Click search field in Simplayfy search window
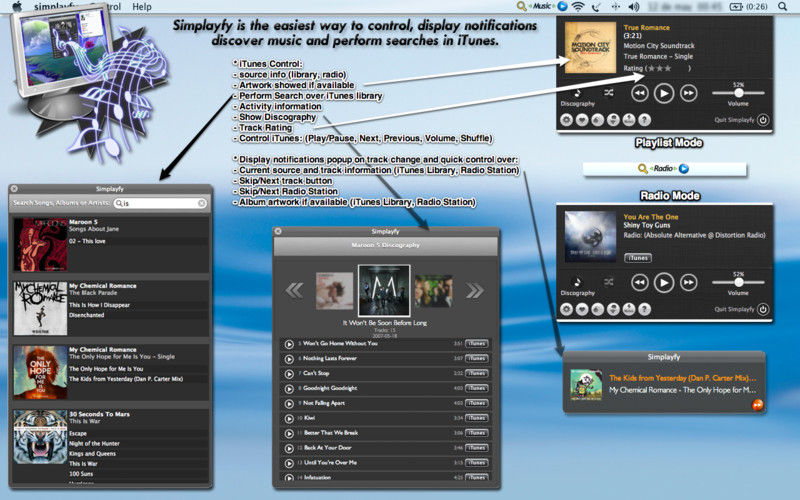 tap(160, 203)
